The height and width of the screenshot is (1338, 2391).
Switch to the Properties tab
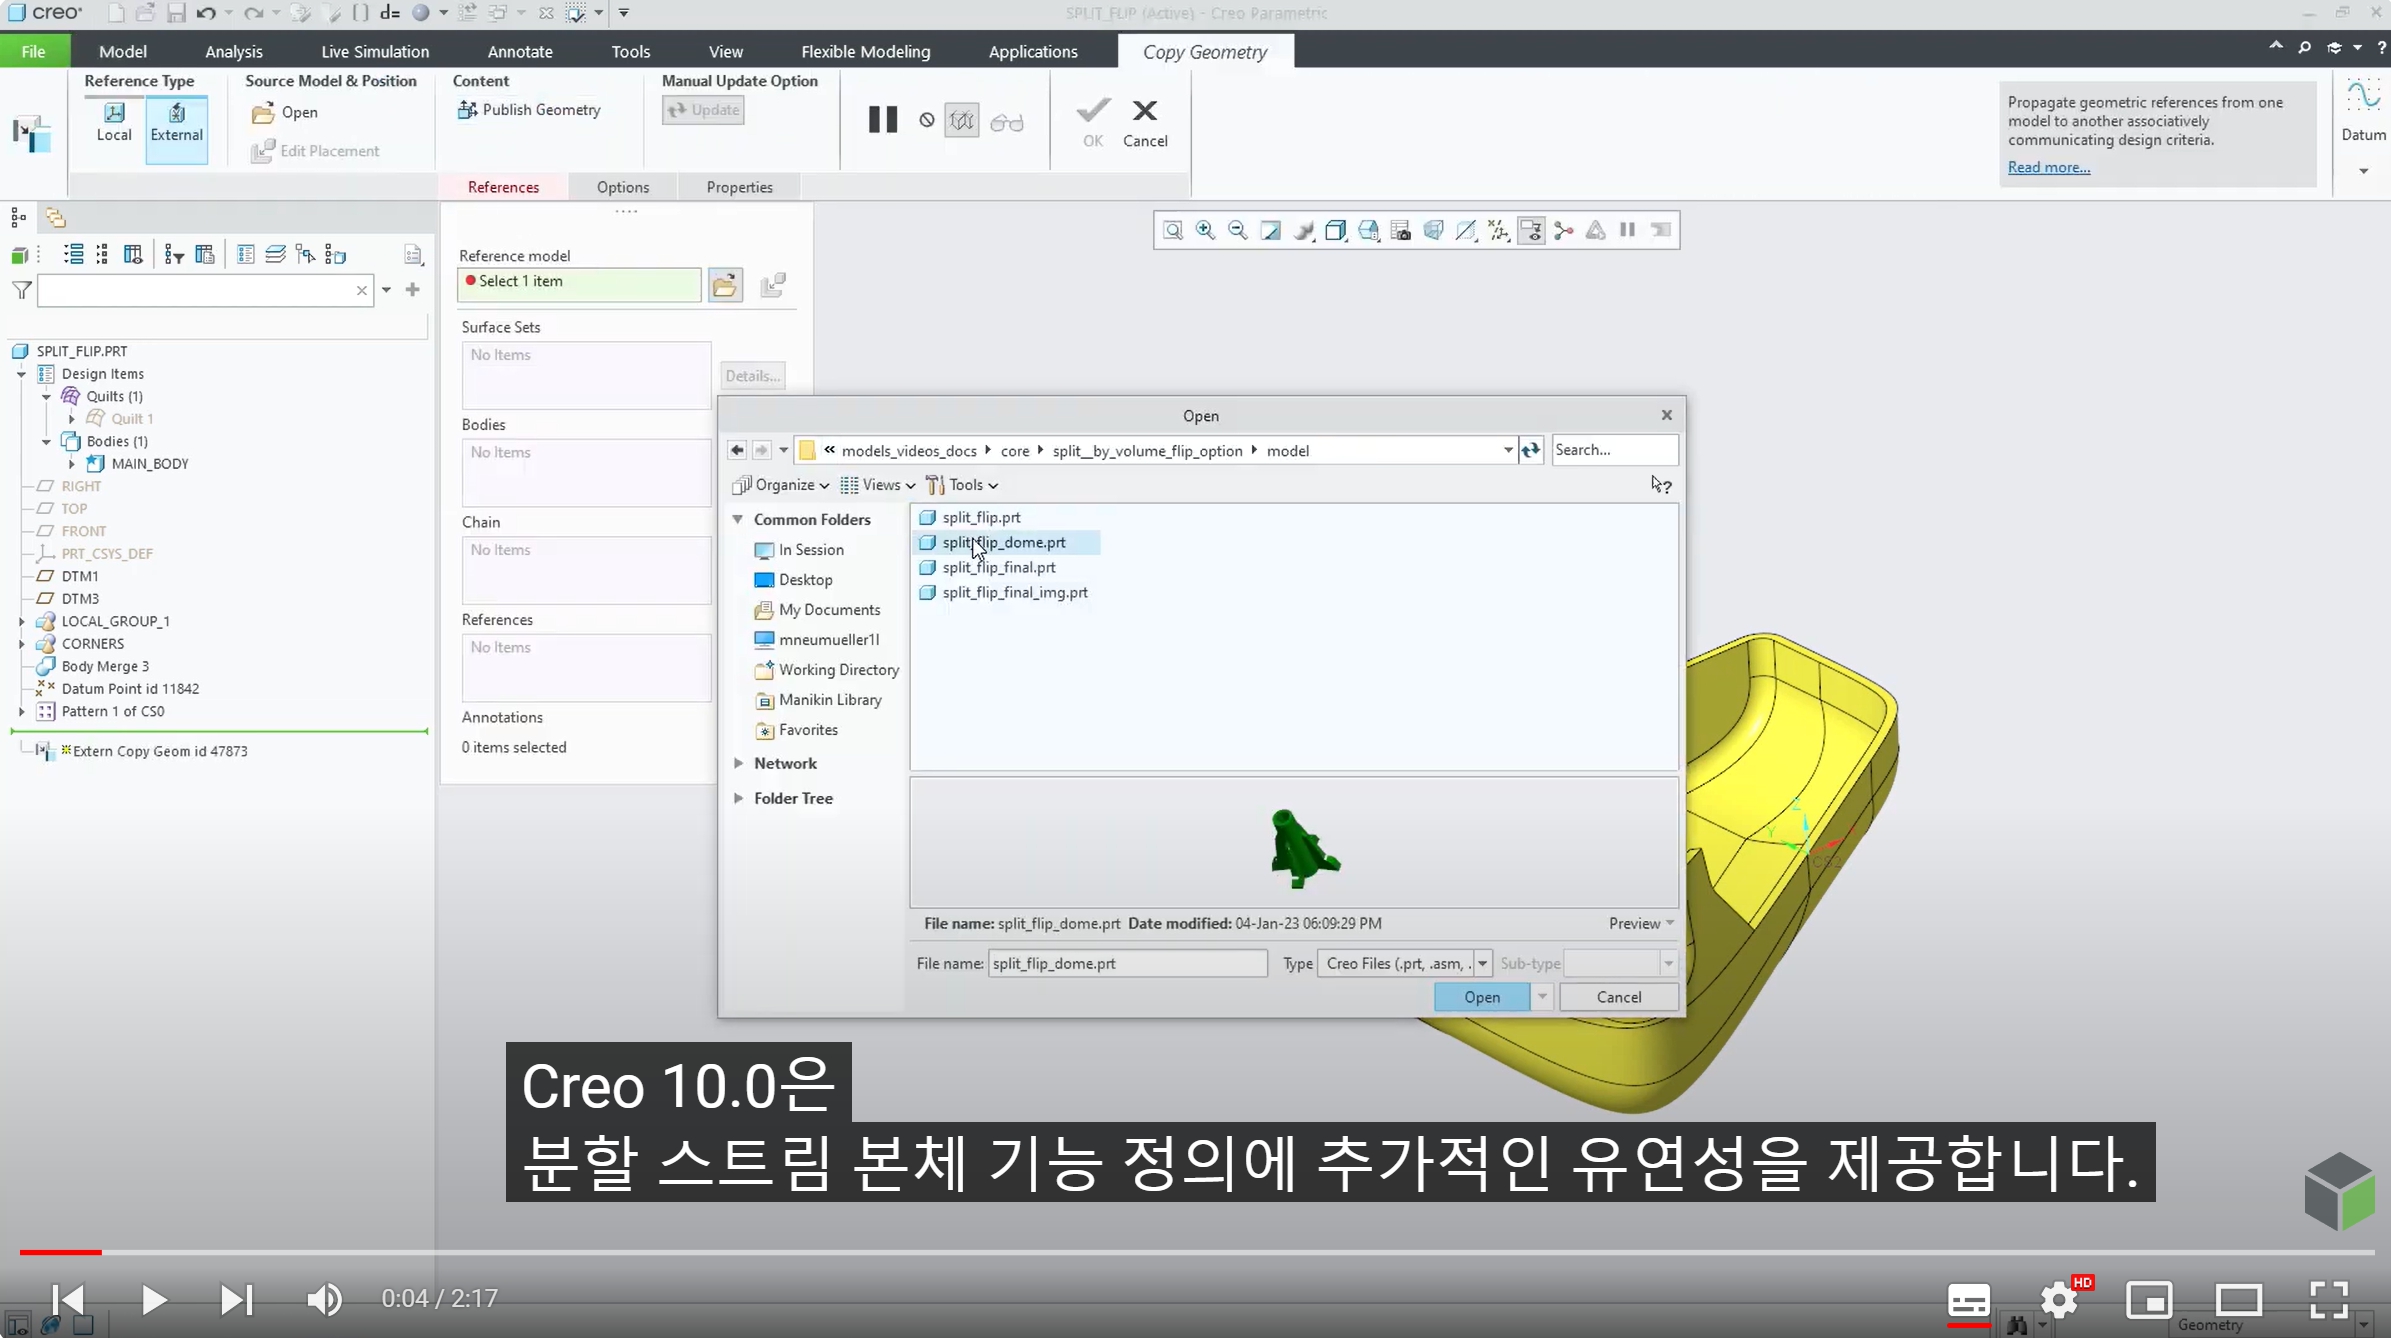(739, 187)
